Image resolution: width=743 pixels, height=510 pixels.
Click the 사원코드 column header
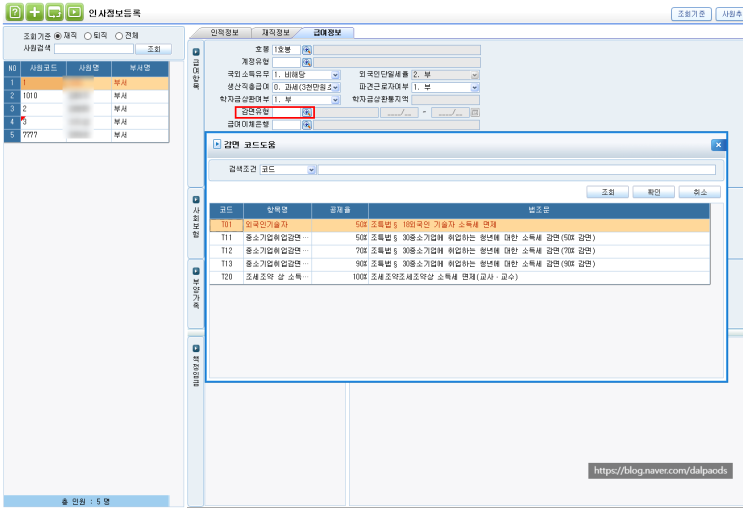click(43, 69)
